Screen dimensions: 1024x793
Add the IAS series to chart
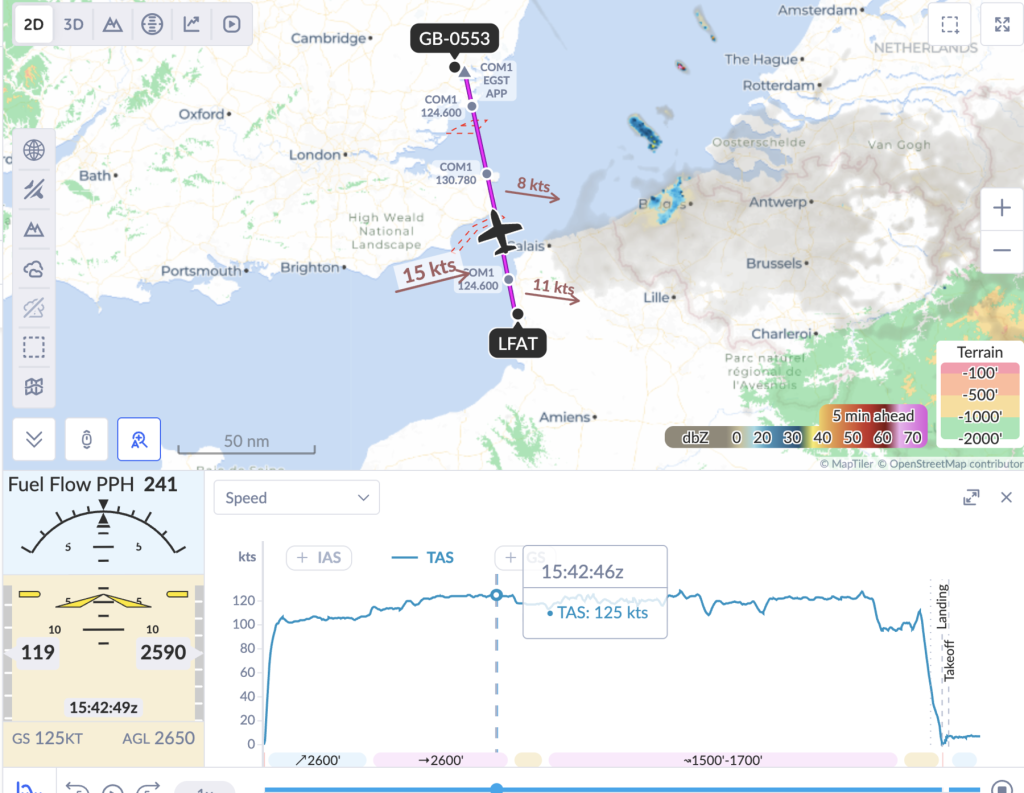point(319,558)
